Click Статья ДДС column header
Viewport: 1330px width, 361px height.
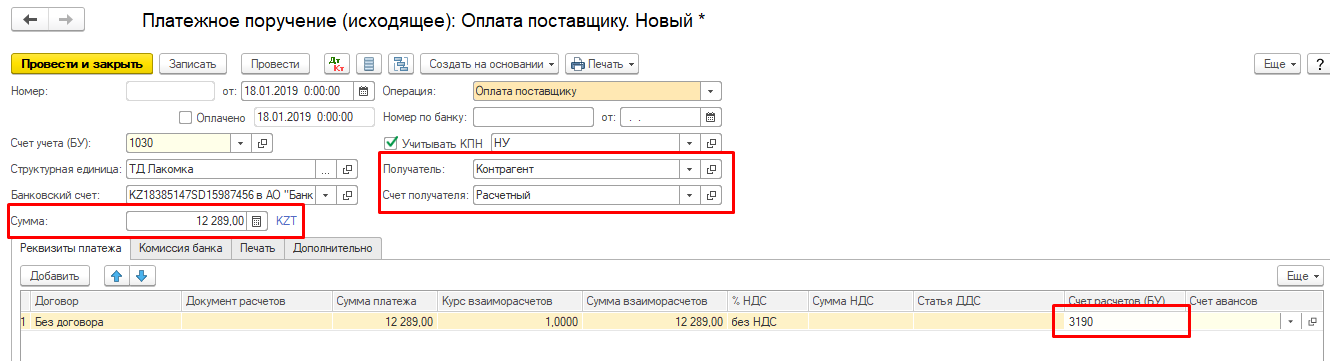(x=985, y=301)
